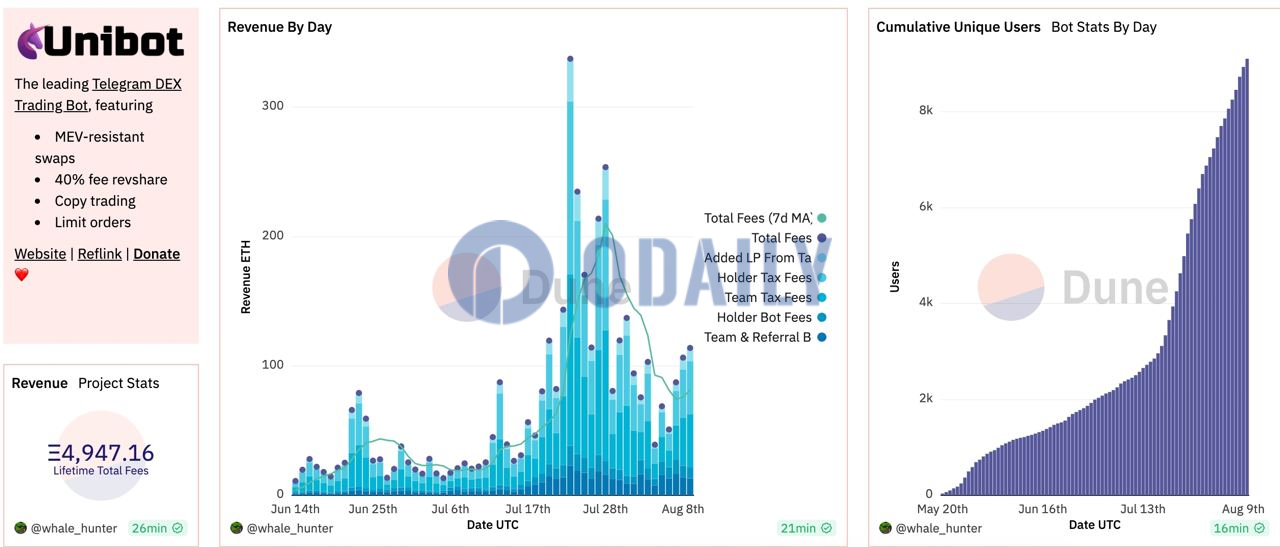Click whale_hunter avatar under Revenue By Day chart
The image size is (1280, 547).
236,528
